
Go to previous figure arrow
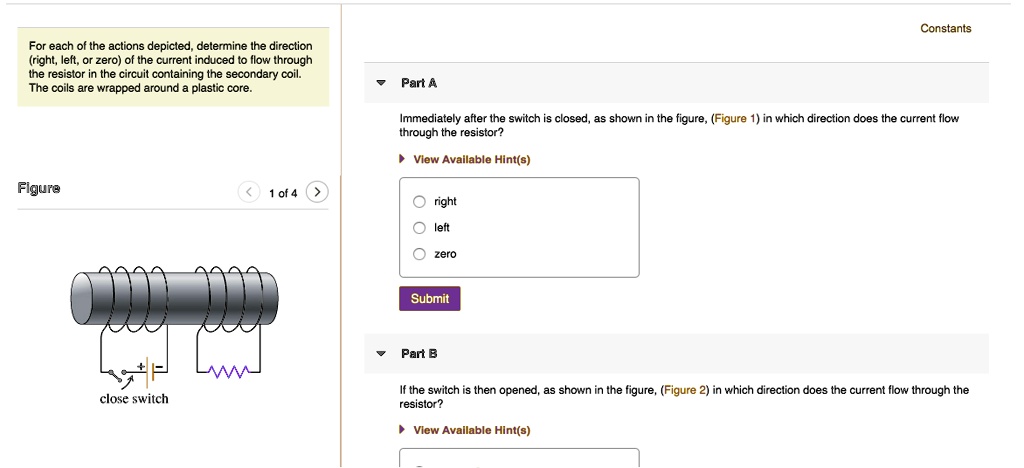(249, 192)
